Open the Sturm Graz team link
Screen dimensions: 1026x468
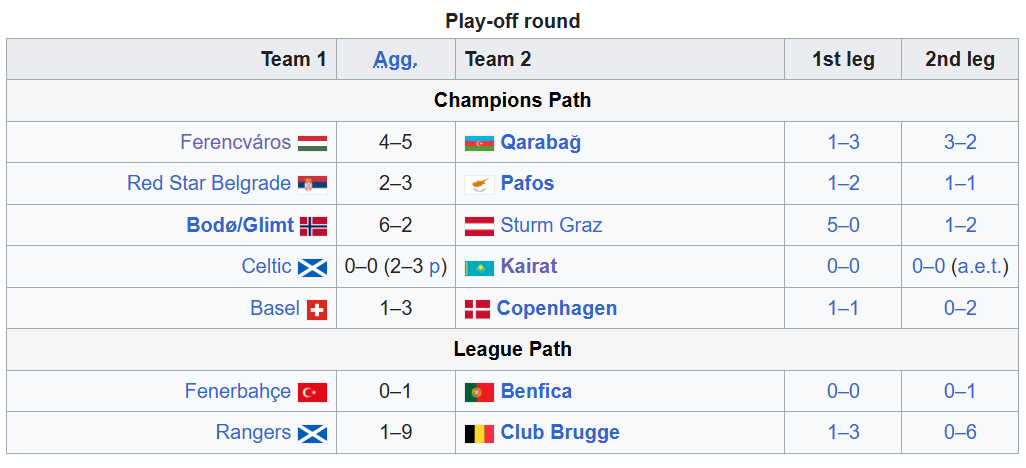[551, 225]
